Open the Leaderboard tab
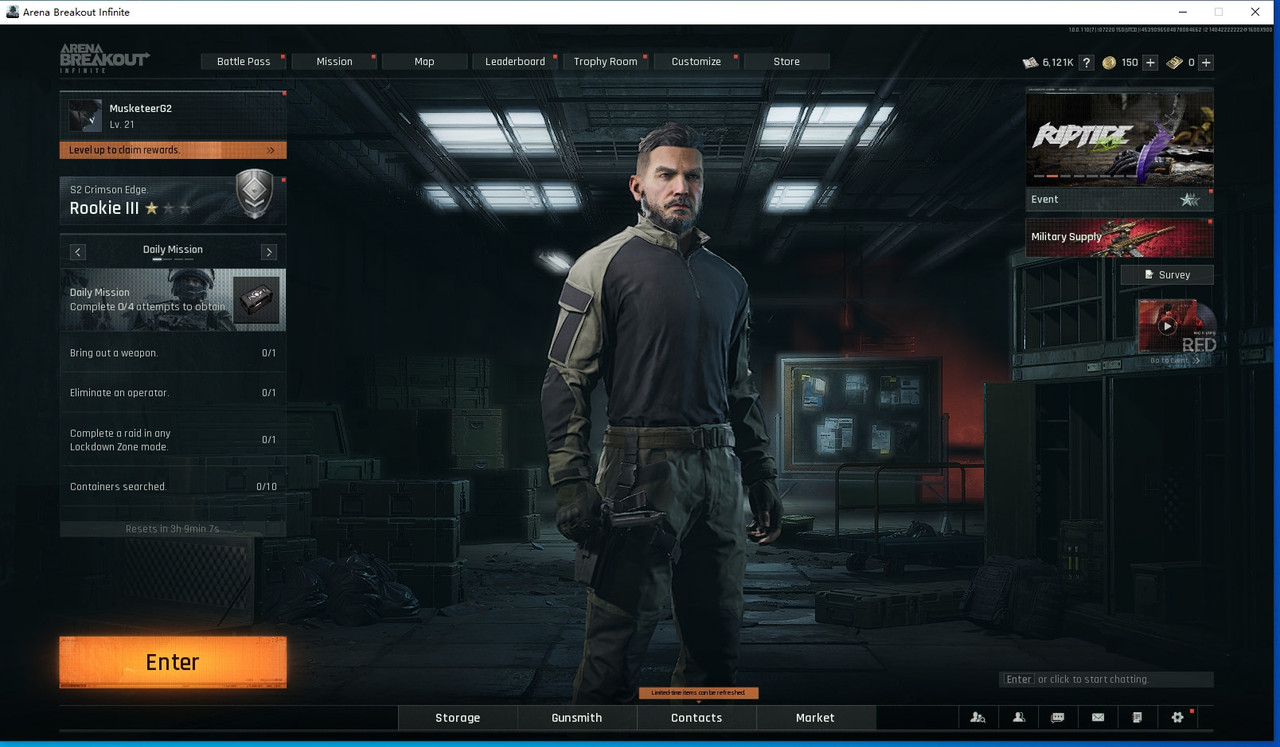 [515, 61]
